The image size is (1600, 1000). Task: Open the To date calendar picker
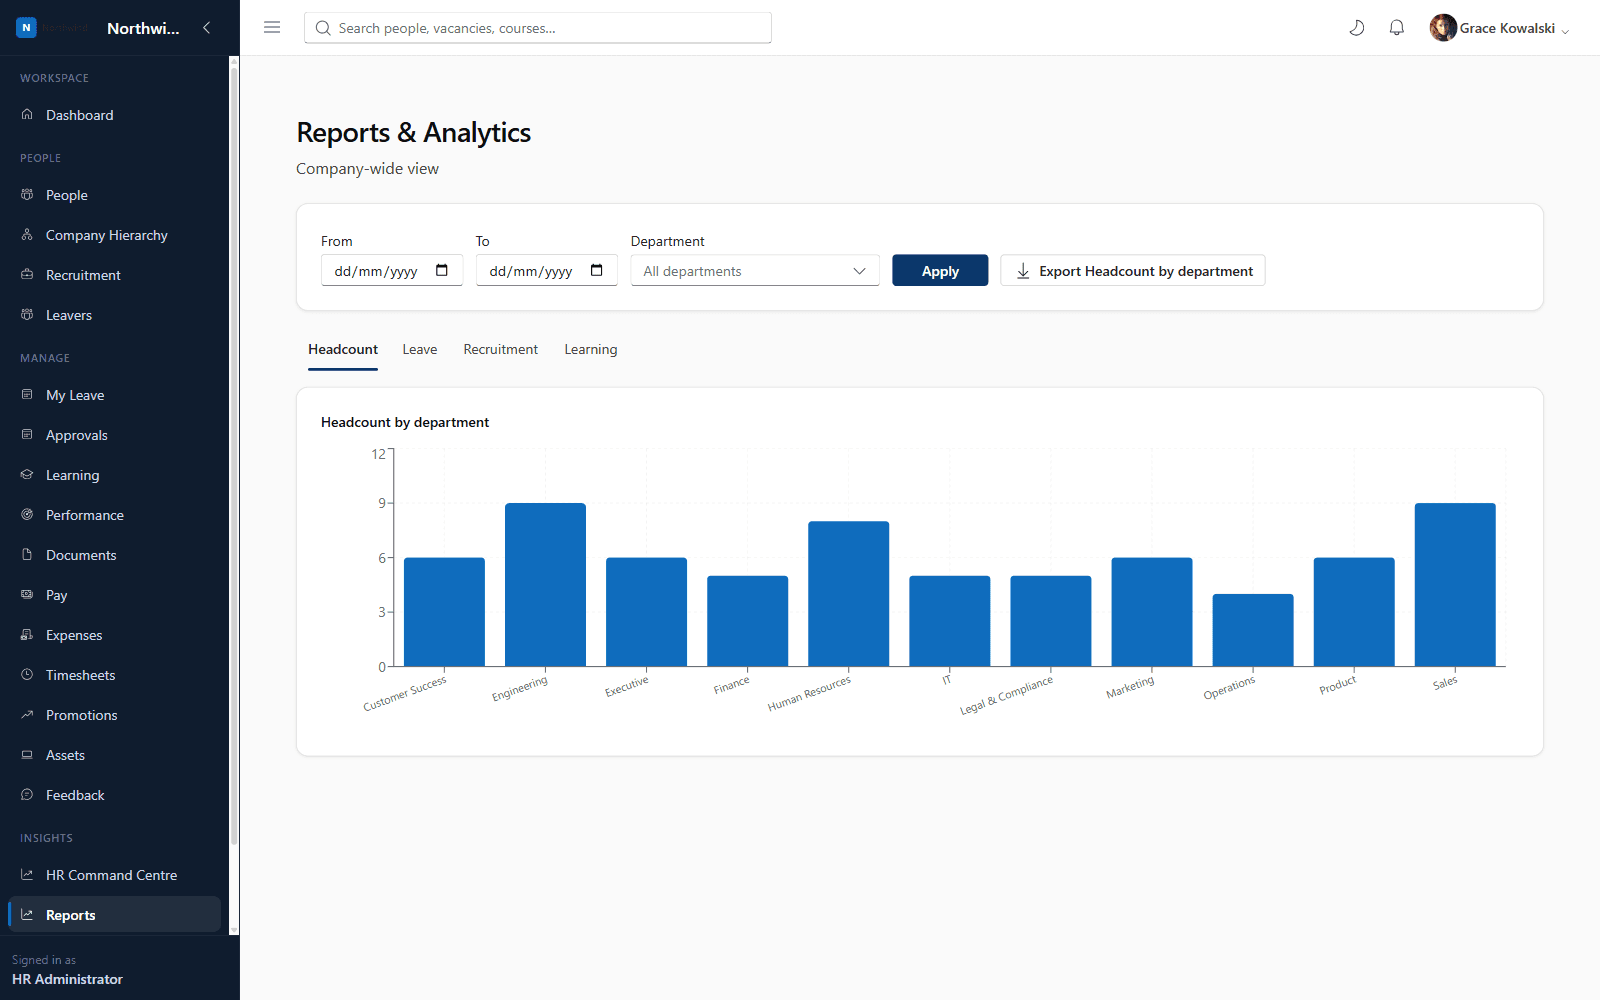(597, 271)
